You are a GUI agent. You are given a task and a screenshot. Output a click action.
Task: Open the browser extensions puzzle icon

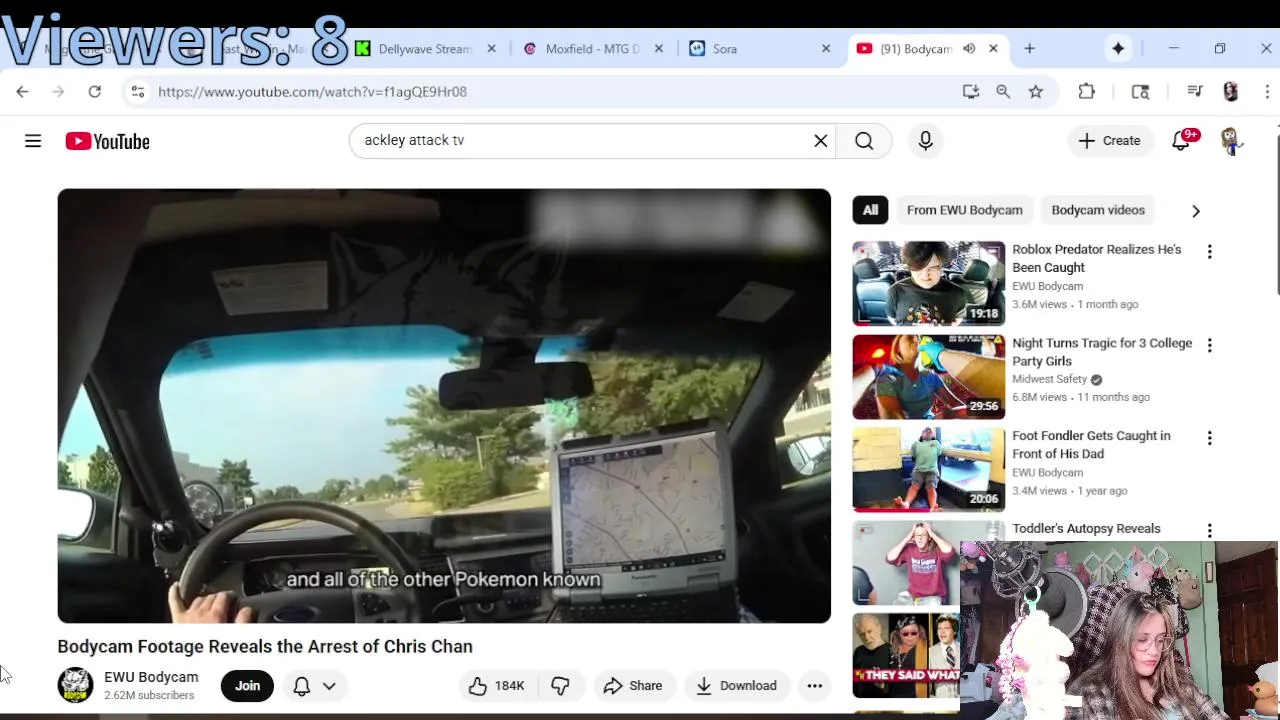tap(1087, 92)
